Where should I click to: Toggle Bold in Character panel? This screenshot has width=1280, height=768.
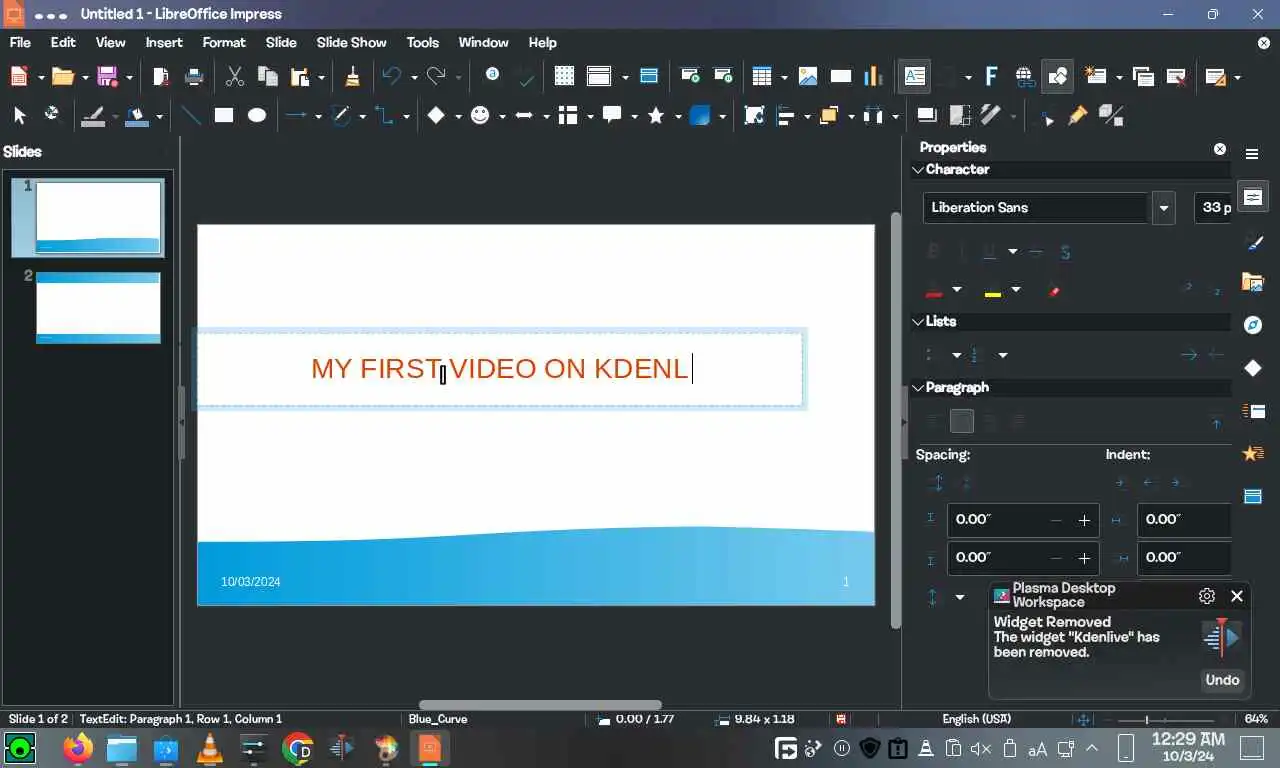point(934,252)
